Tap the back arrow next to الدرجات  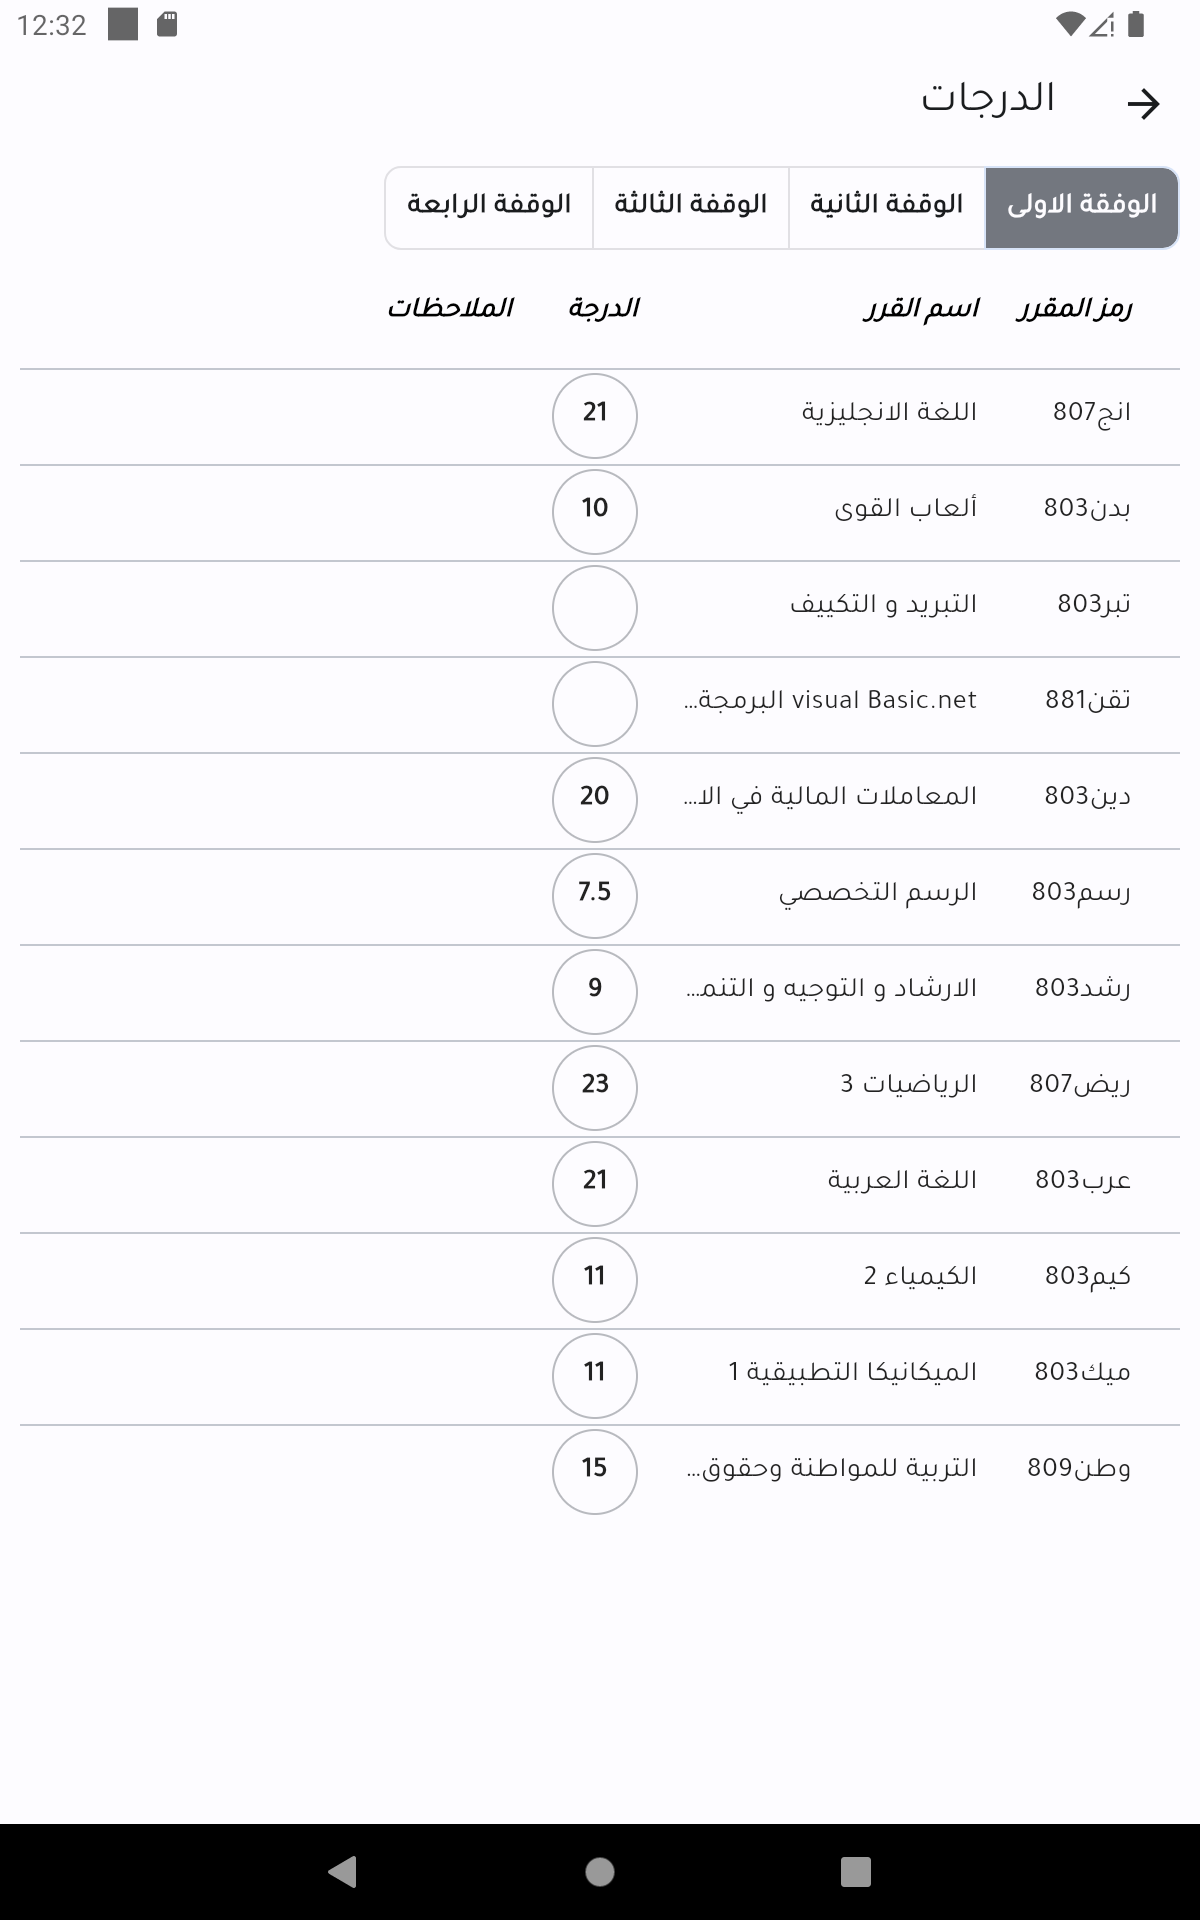[1142, 104]
